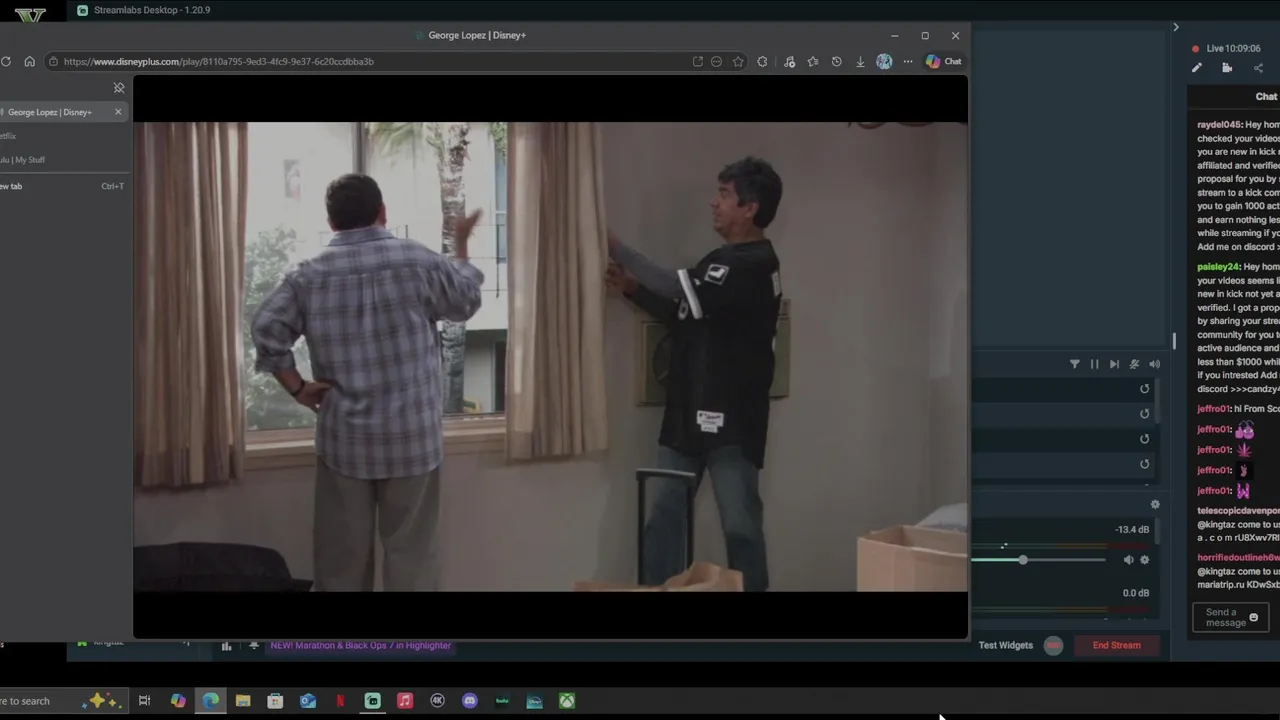1280x720 pixels.
Task: Click the Disney+ URL address bar
Action: [372, 61]
